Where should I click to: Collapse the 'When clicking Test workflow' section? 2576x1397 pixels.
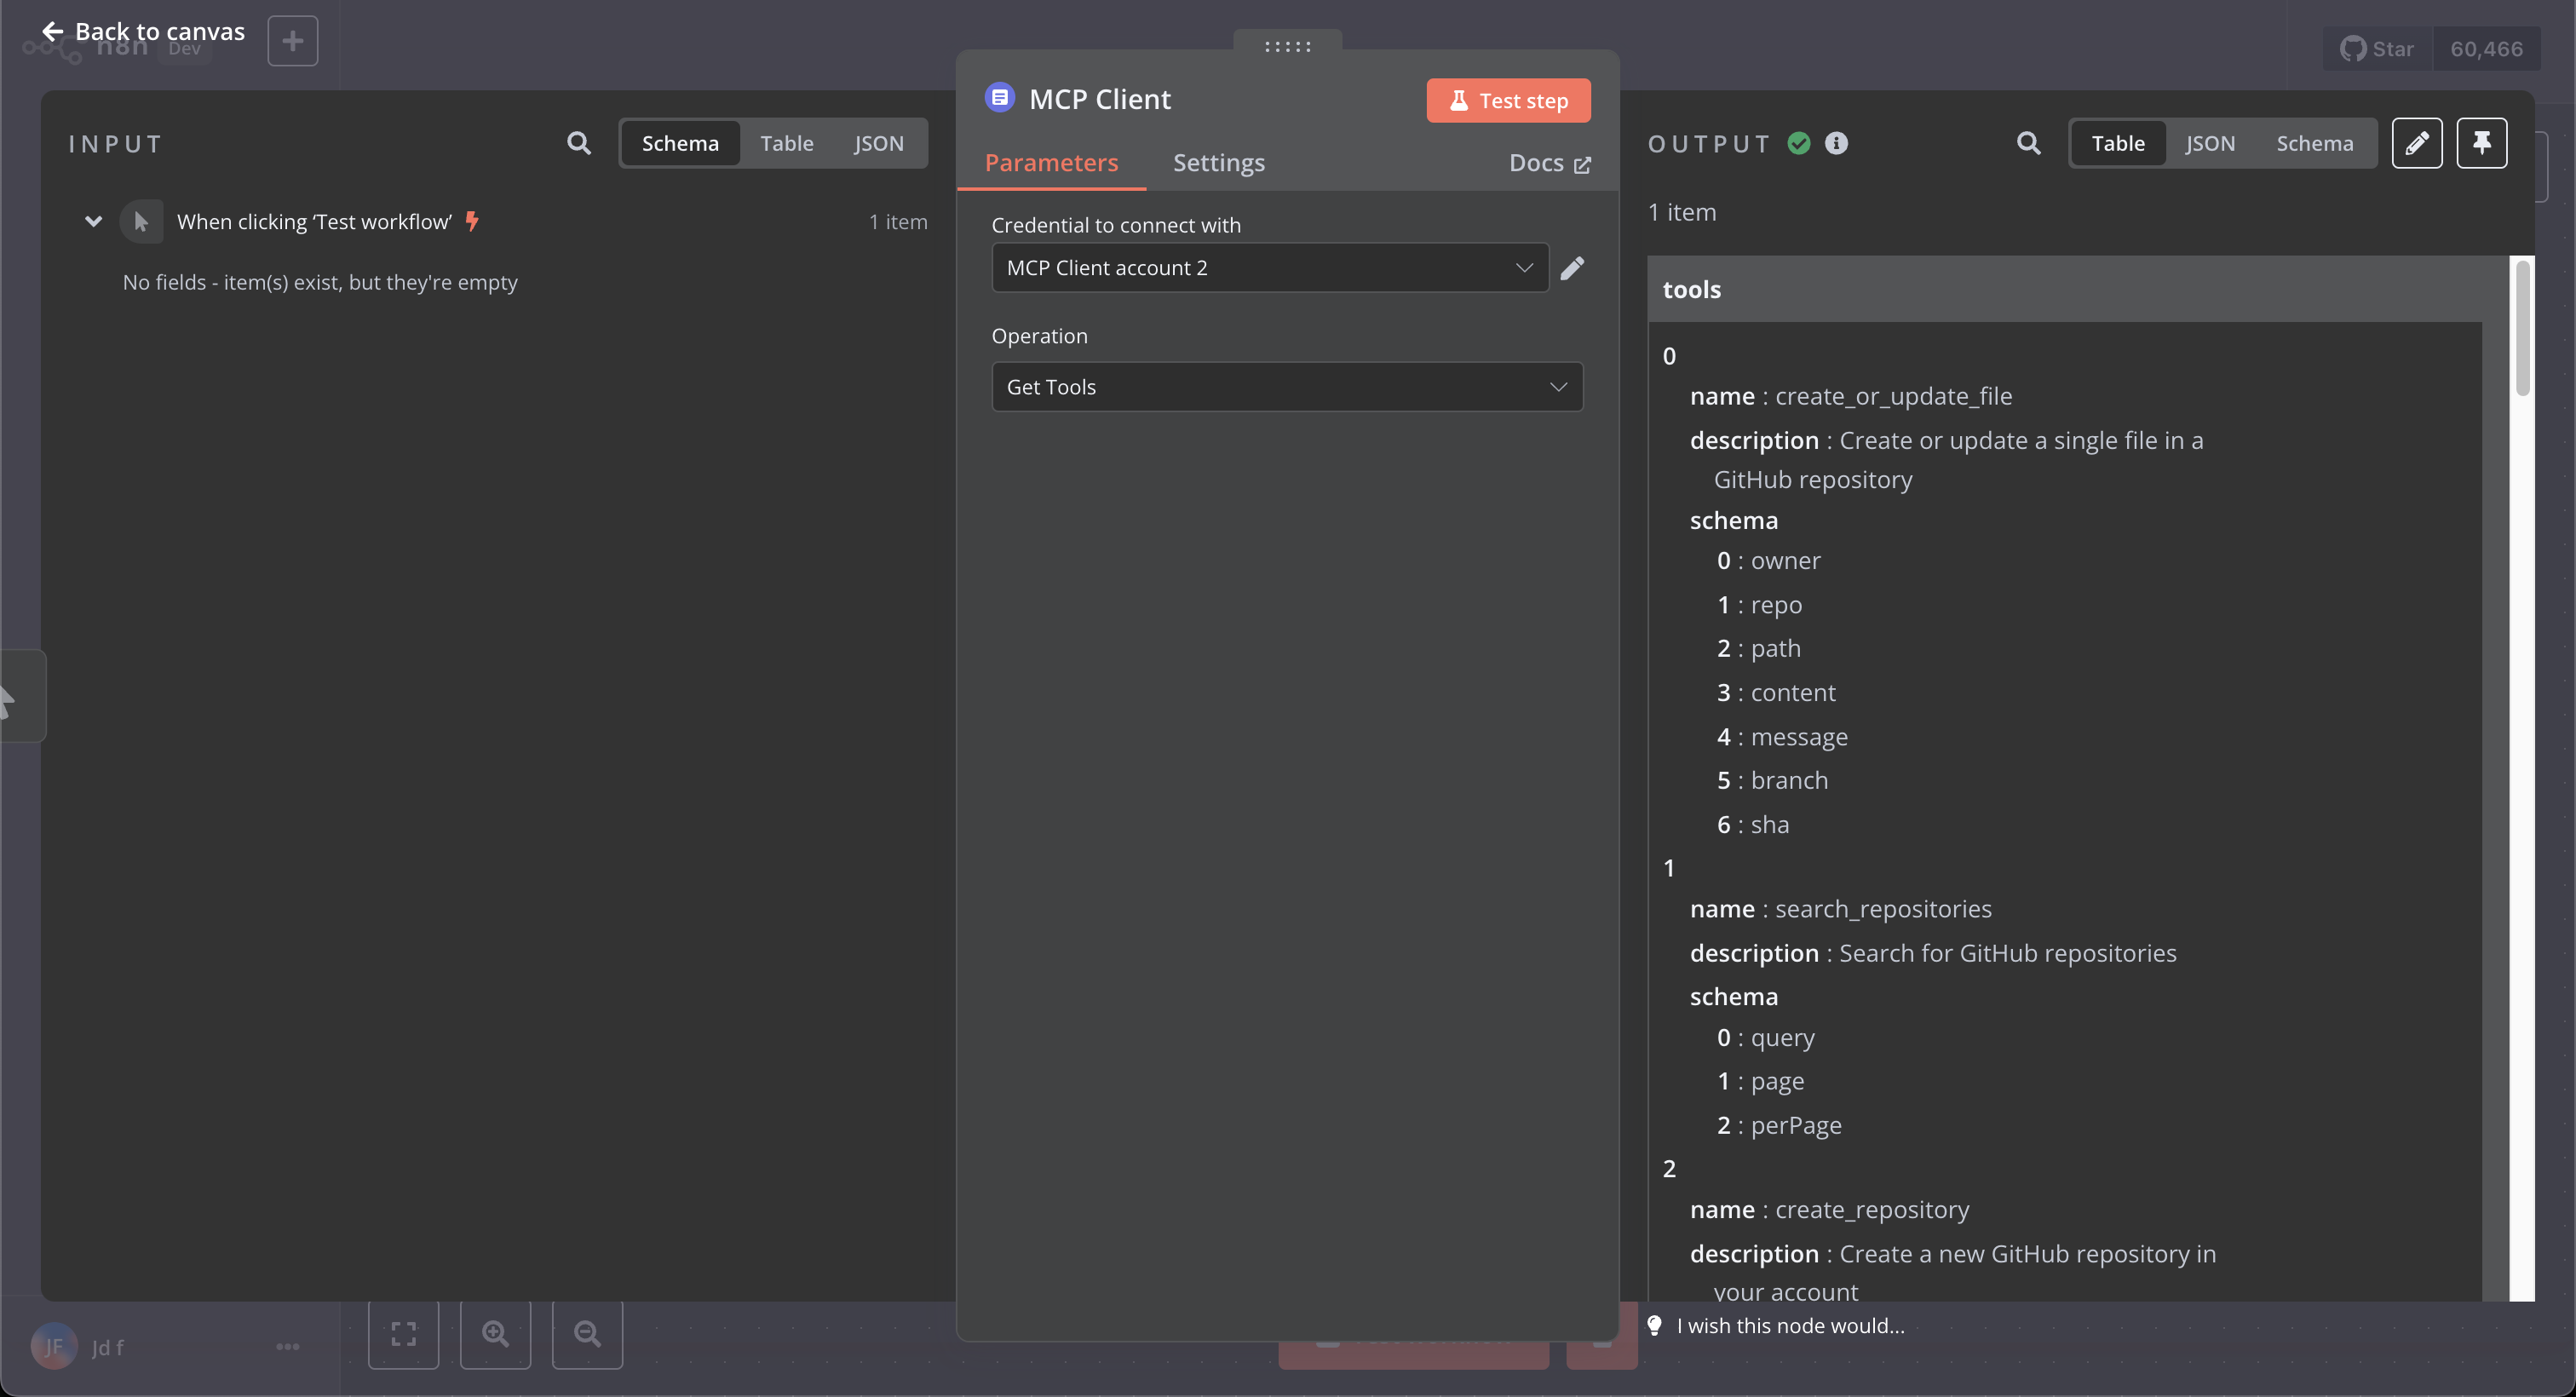93,221
